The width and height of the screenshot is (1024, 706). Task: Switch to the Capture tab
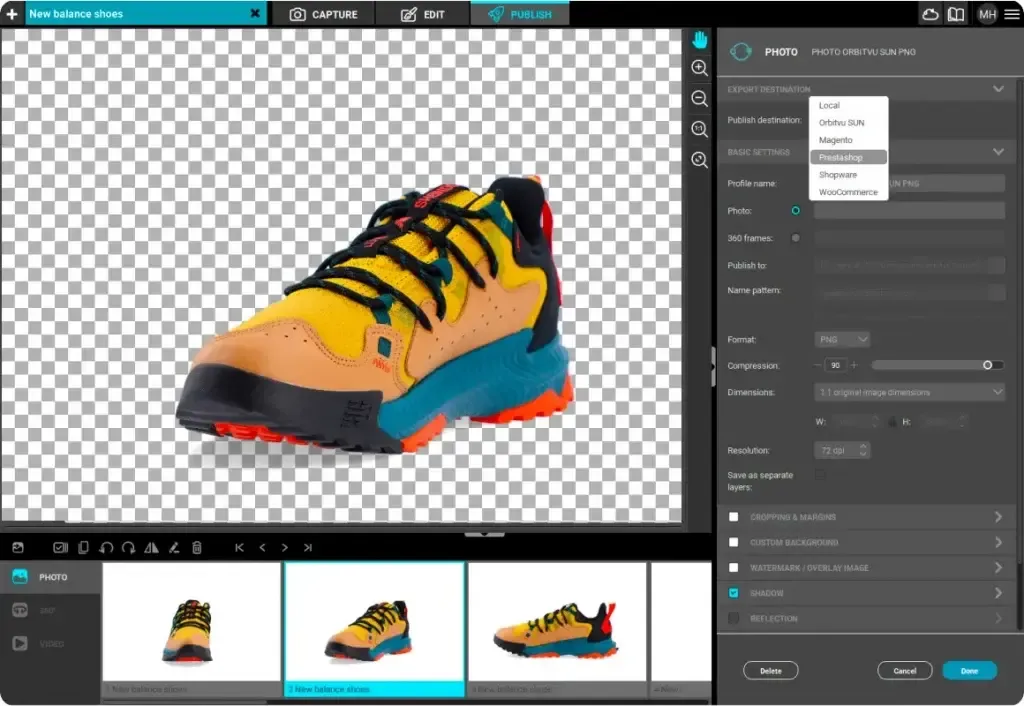(323, 14)
